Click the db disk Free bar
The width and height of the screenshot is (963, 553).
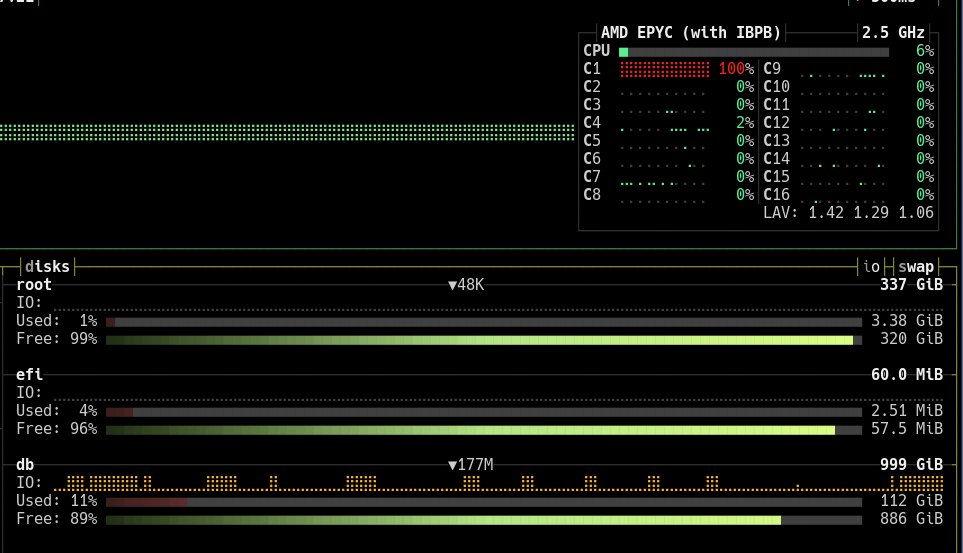pyautogui.click(x=484, y=520)
